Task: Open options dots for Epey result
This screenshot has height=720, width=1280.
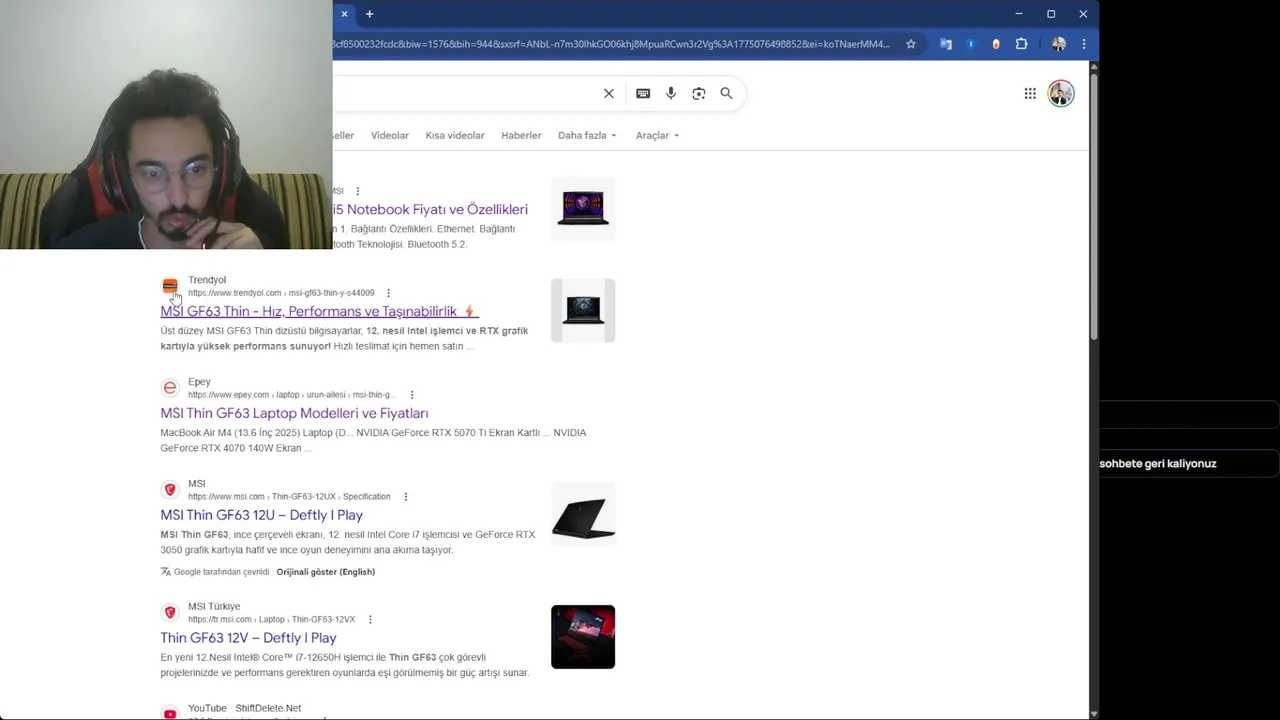Action: [x=412, y=395]
